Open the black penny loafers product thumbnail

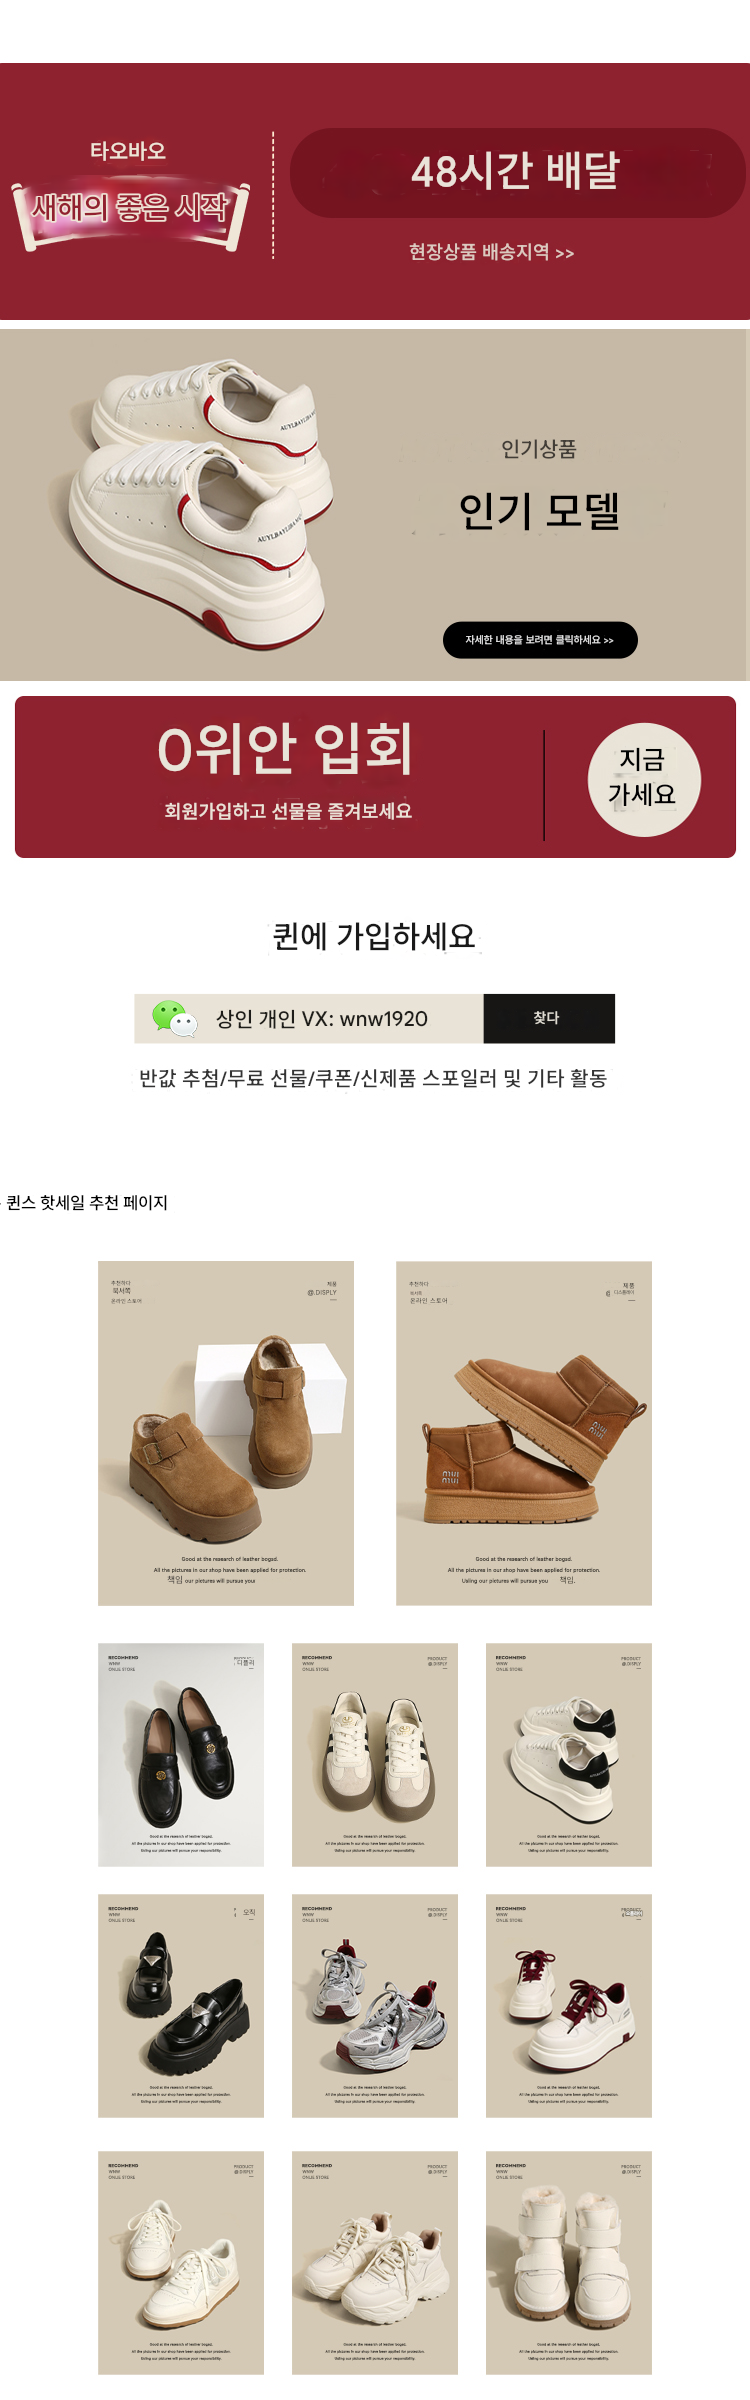pyautogui.click(x=181, y=1754)
